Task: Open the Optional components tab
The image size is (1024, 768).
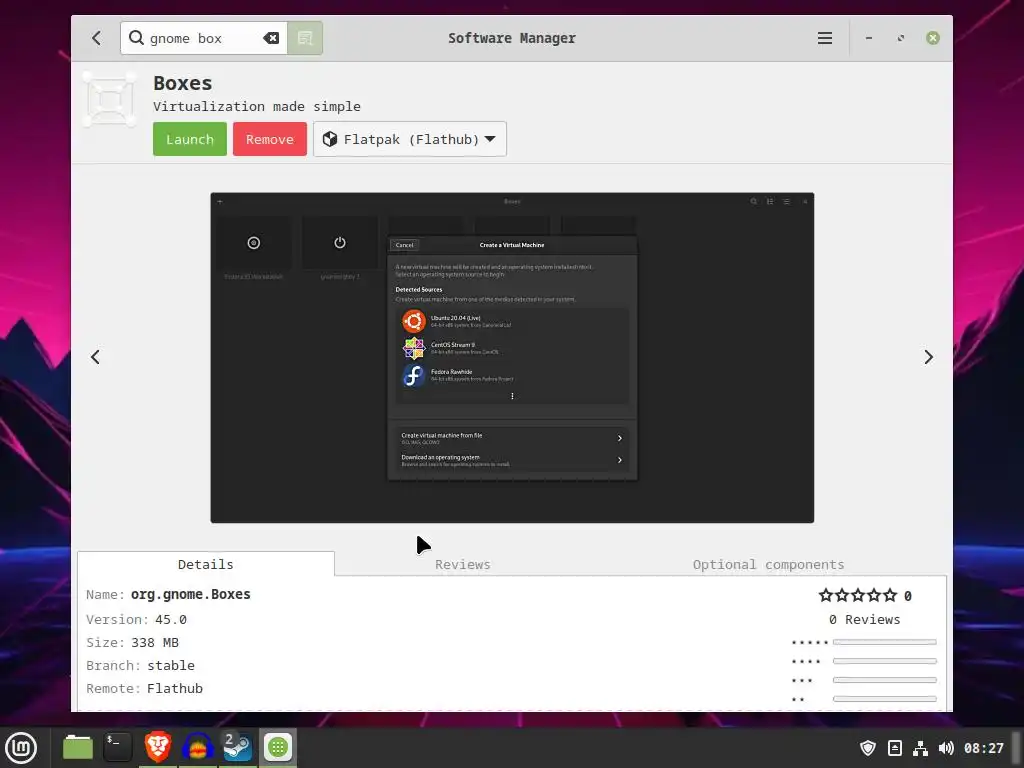Action: (768, 564)
